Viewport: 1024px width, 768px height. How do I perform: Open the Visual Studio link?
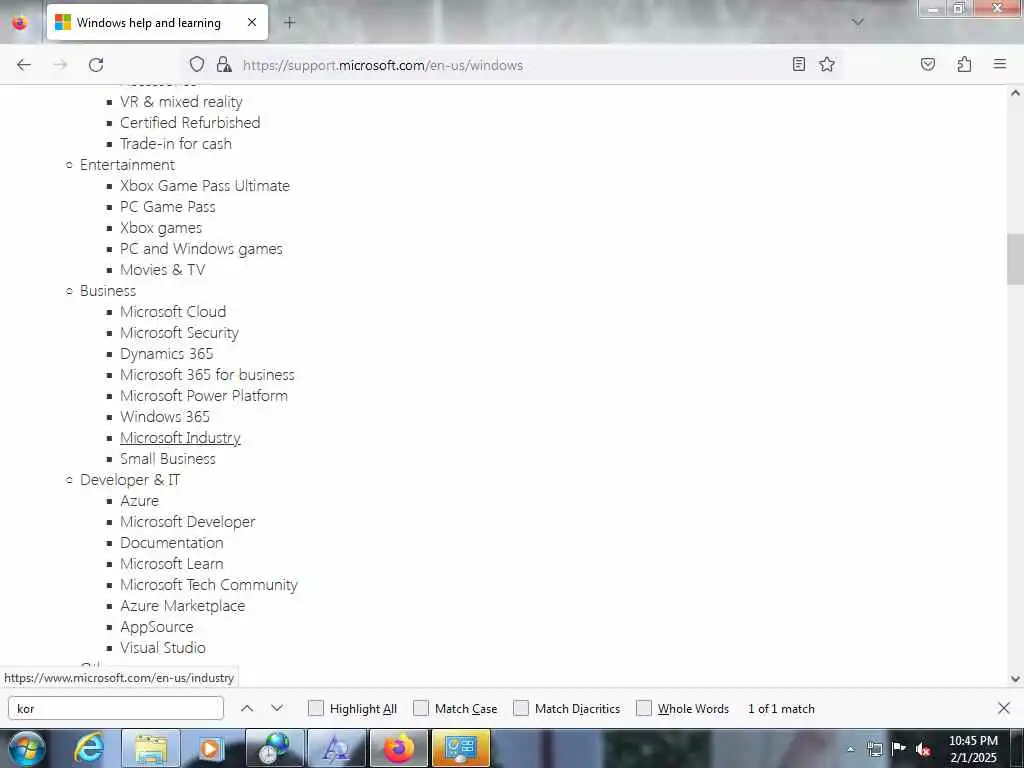(163, 648)
